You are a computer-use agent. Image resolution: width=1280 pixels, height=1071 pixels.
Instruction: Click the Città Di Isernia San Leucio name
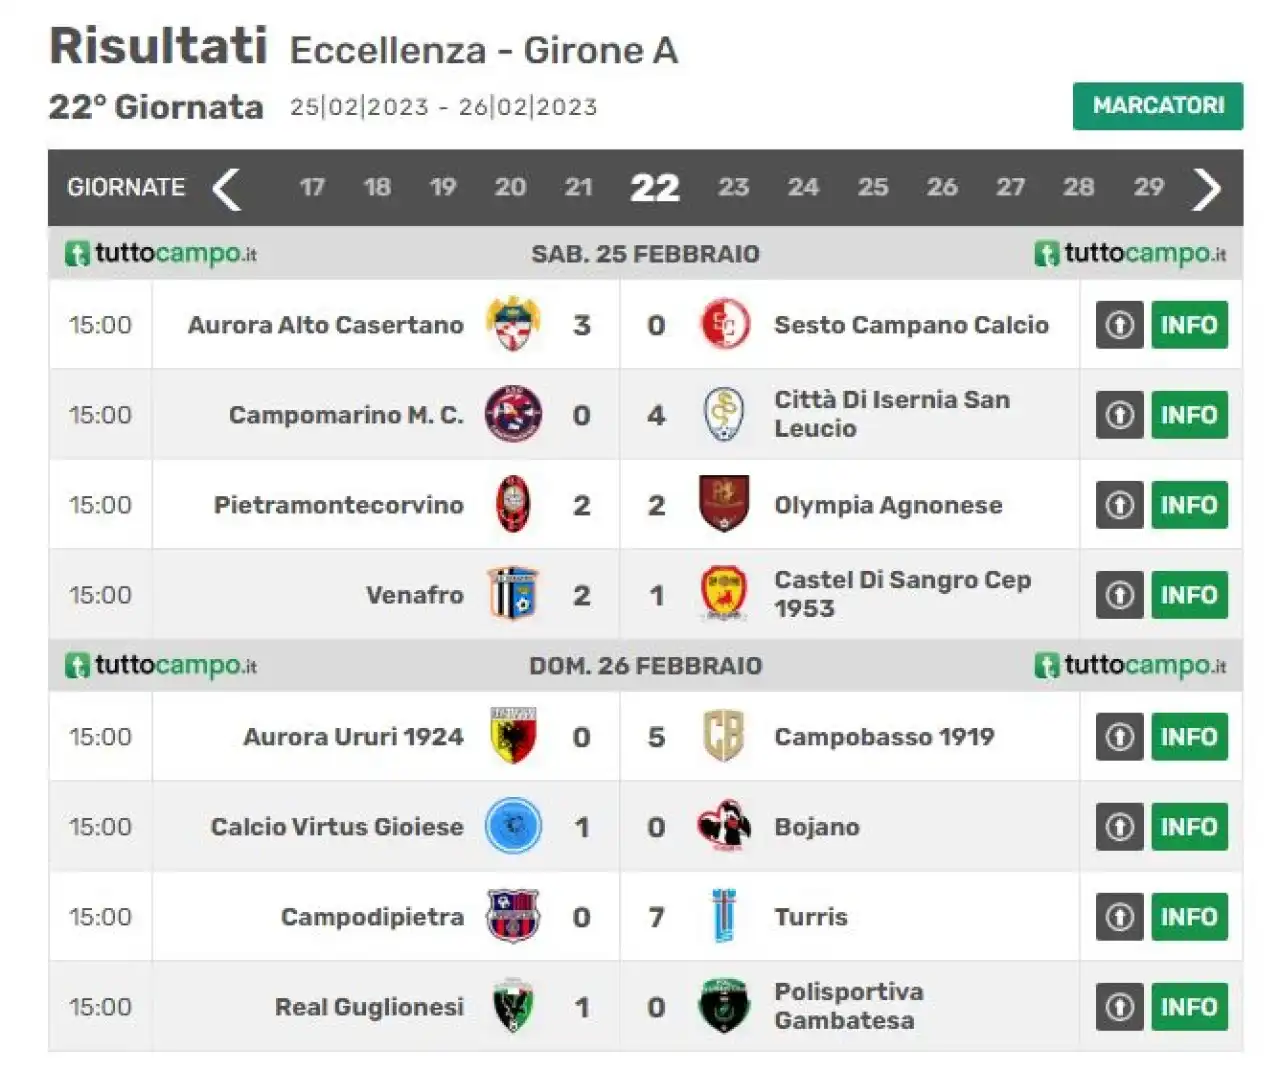[892, 414]
